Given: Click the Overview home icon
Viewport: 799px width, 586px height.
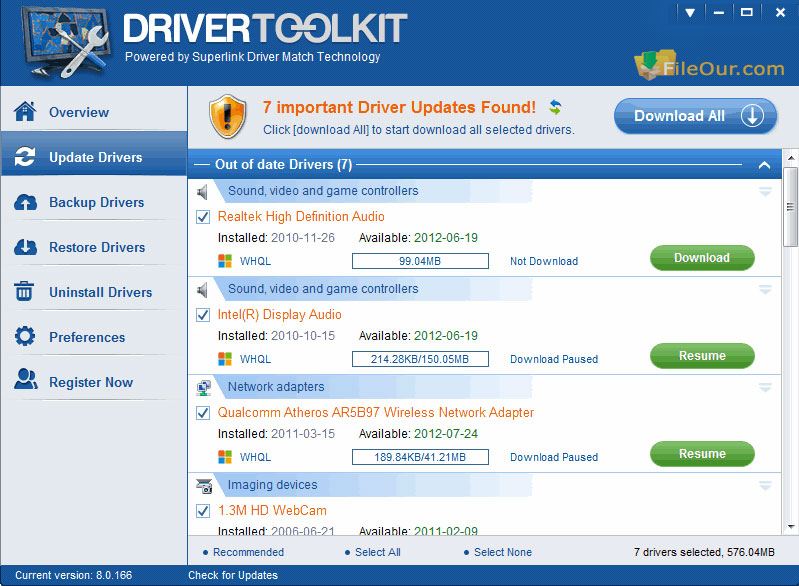Looking at the screenshot, I should point(25,111).
